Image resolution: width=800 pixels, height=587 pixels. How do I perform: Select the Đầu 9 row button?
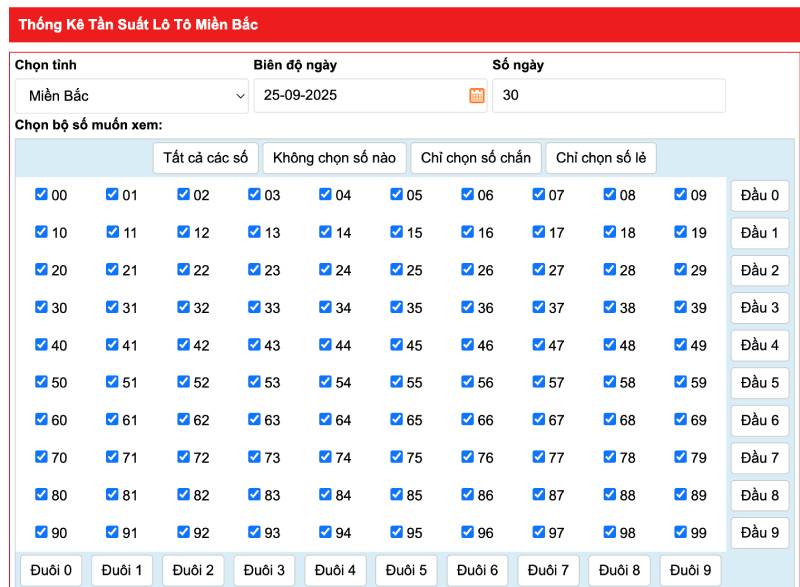[x=759, y=533]
